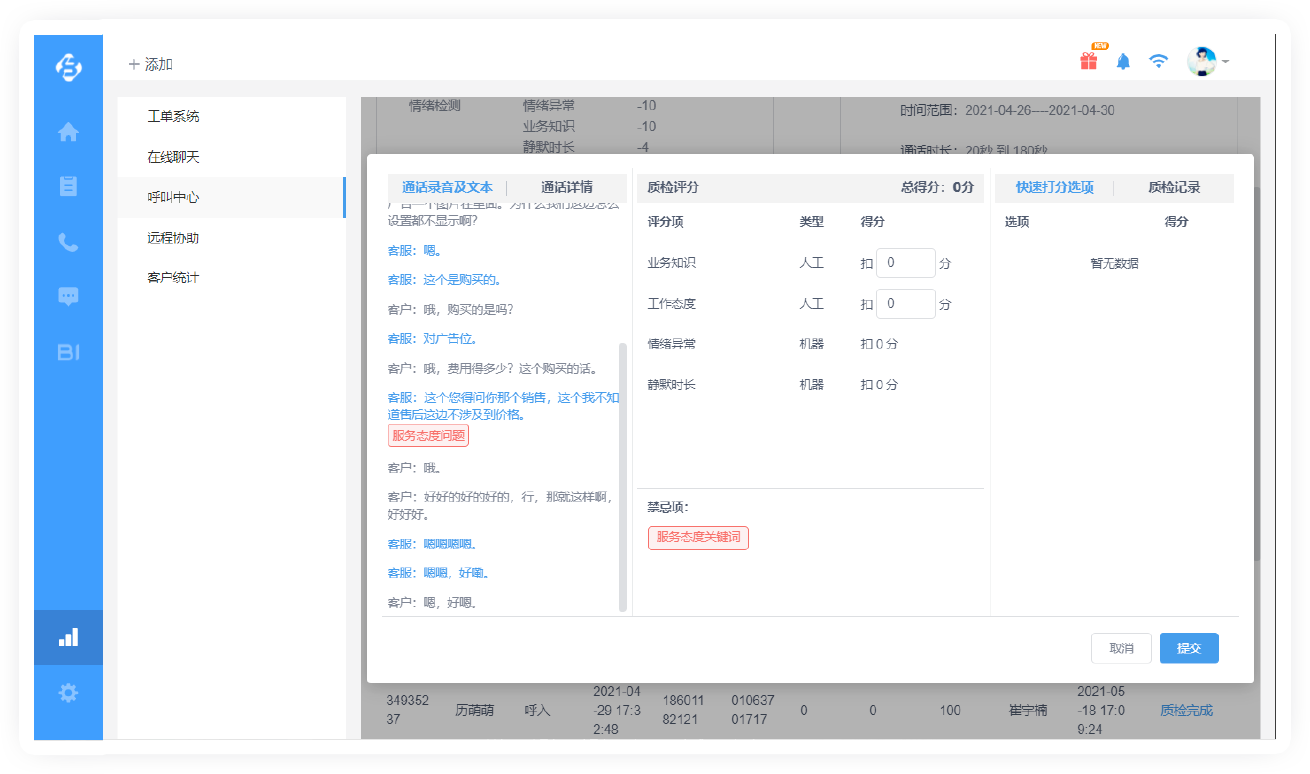
Task: Open the BI analytics sidebar icon
Action: (x=68, y=352)
